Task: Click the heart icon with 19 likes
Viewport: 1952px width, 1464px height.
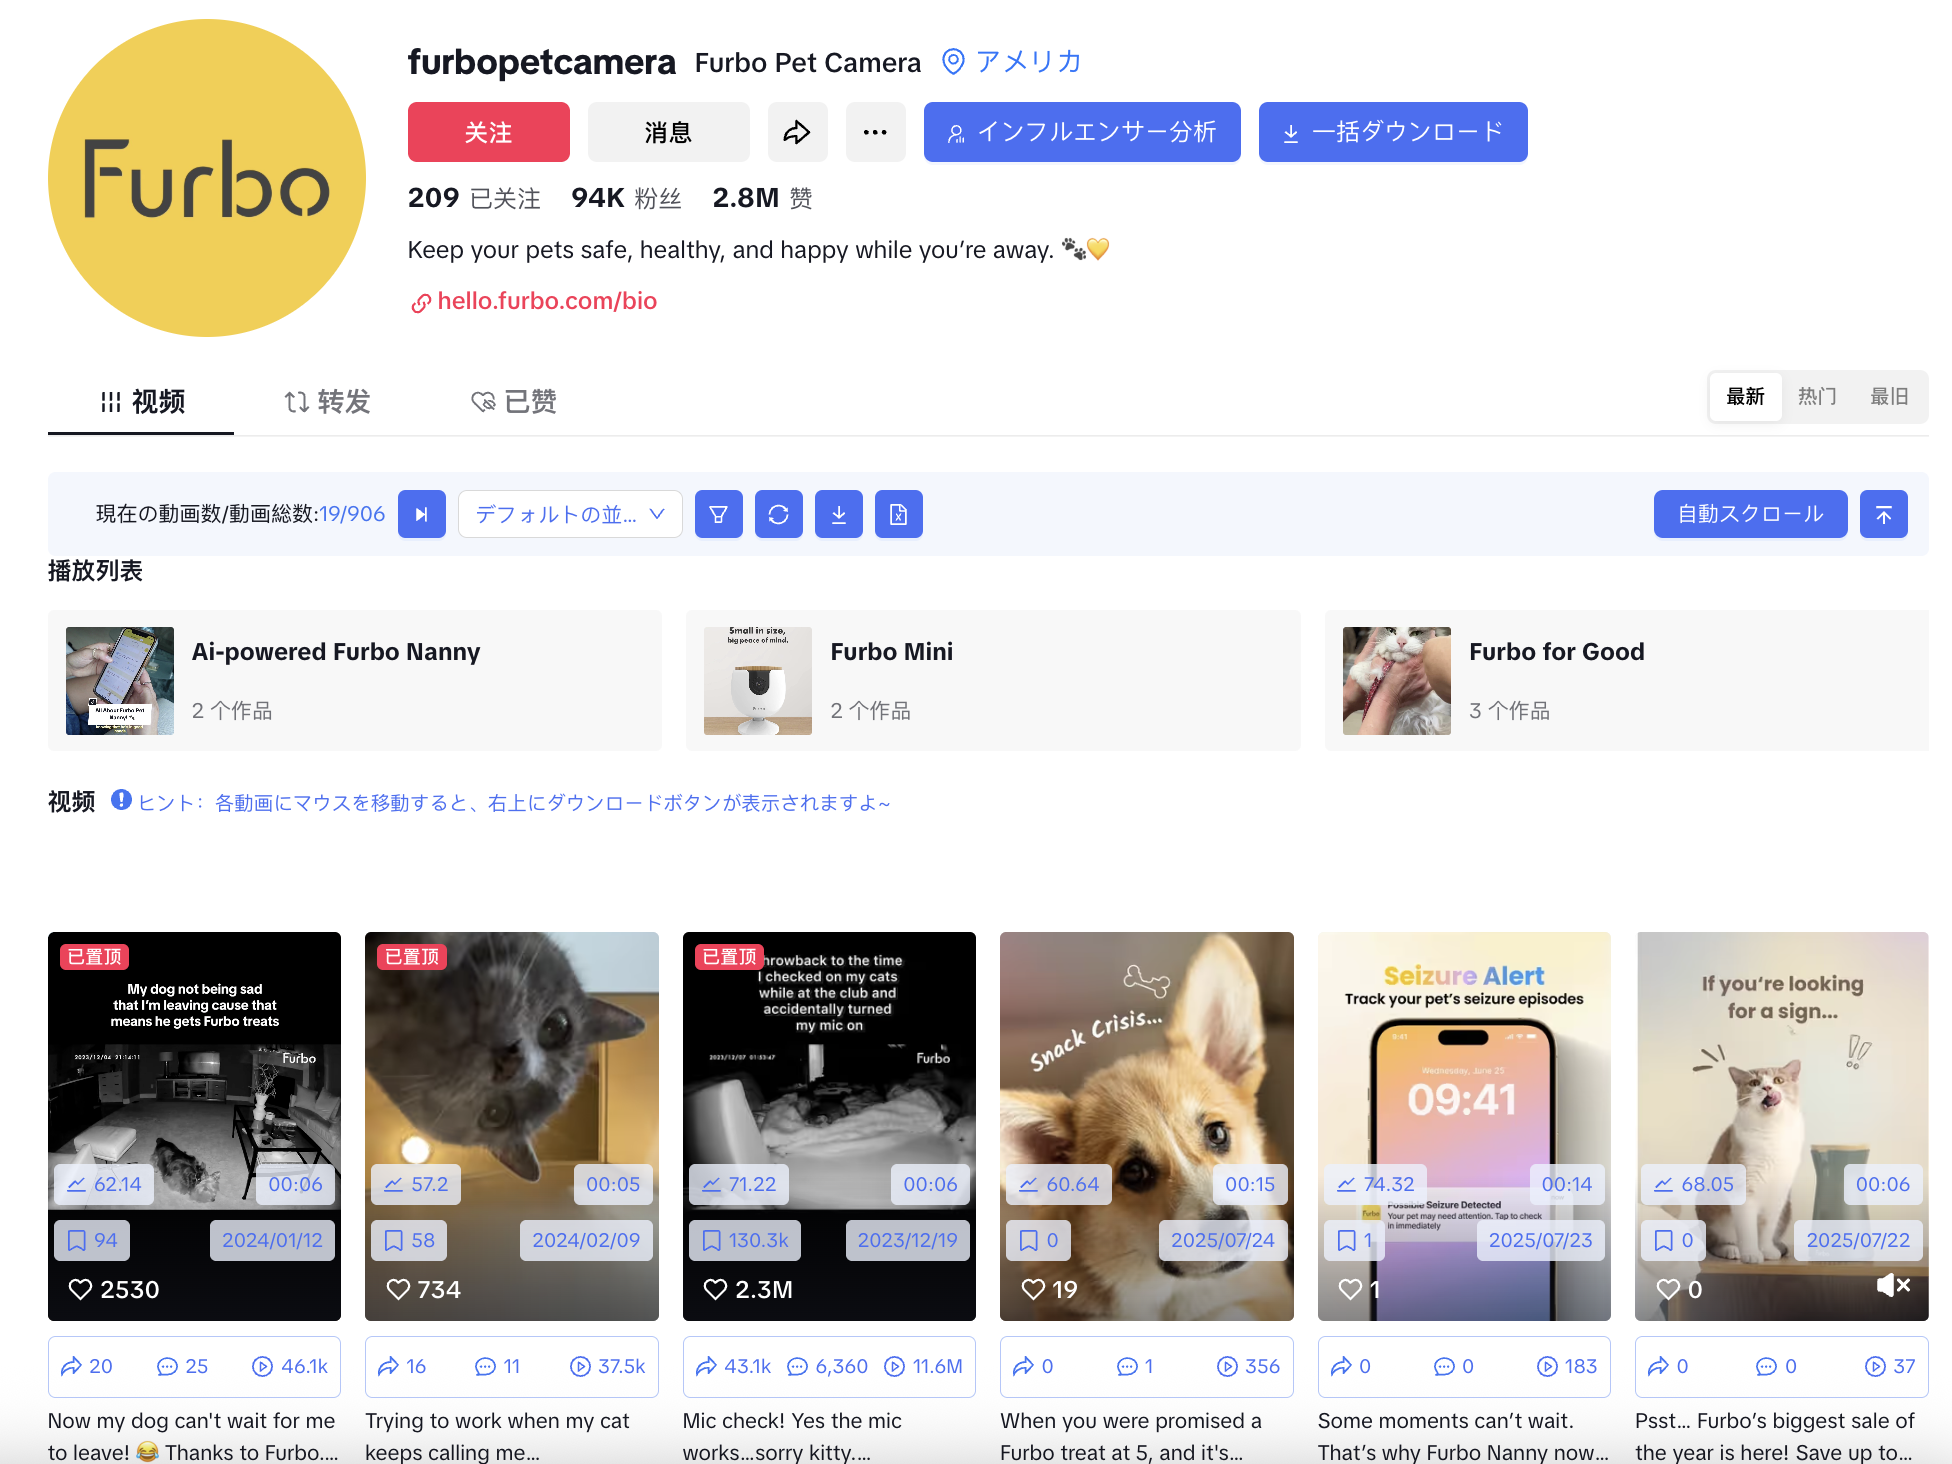Action: click(x=1033, y=1289)
